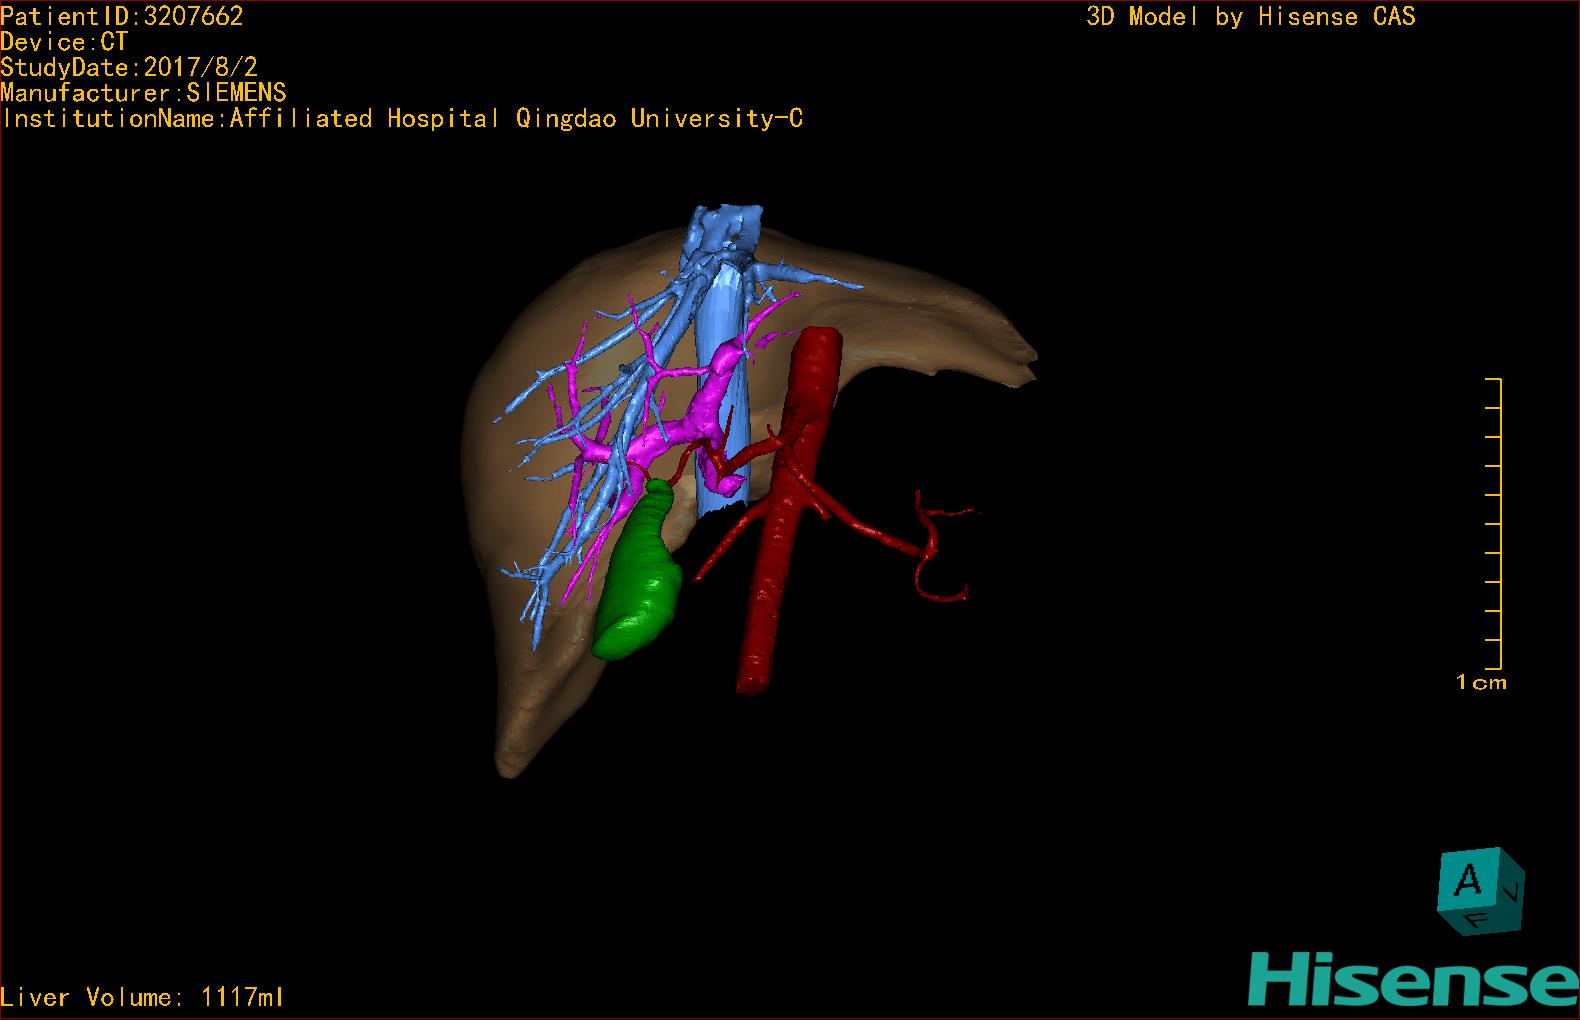
Task: Click the 'Manufacturer:SIEMENS' text
Action: [143, 93]
